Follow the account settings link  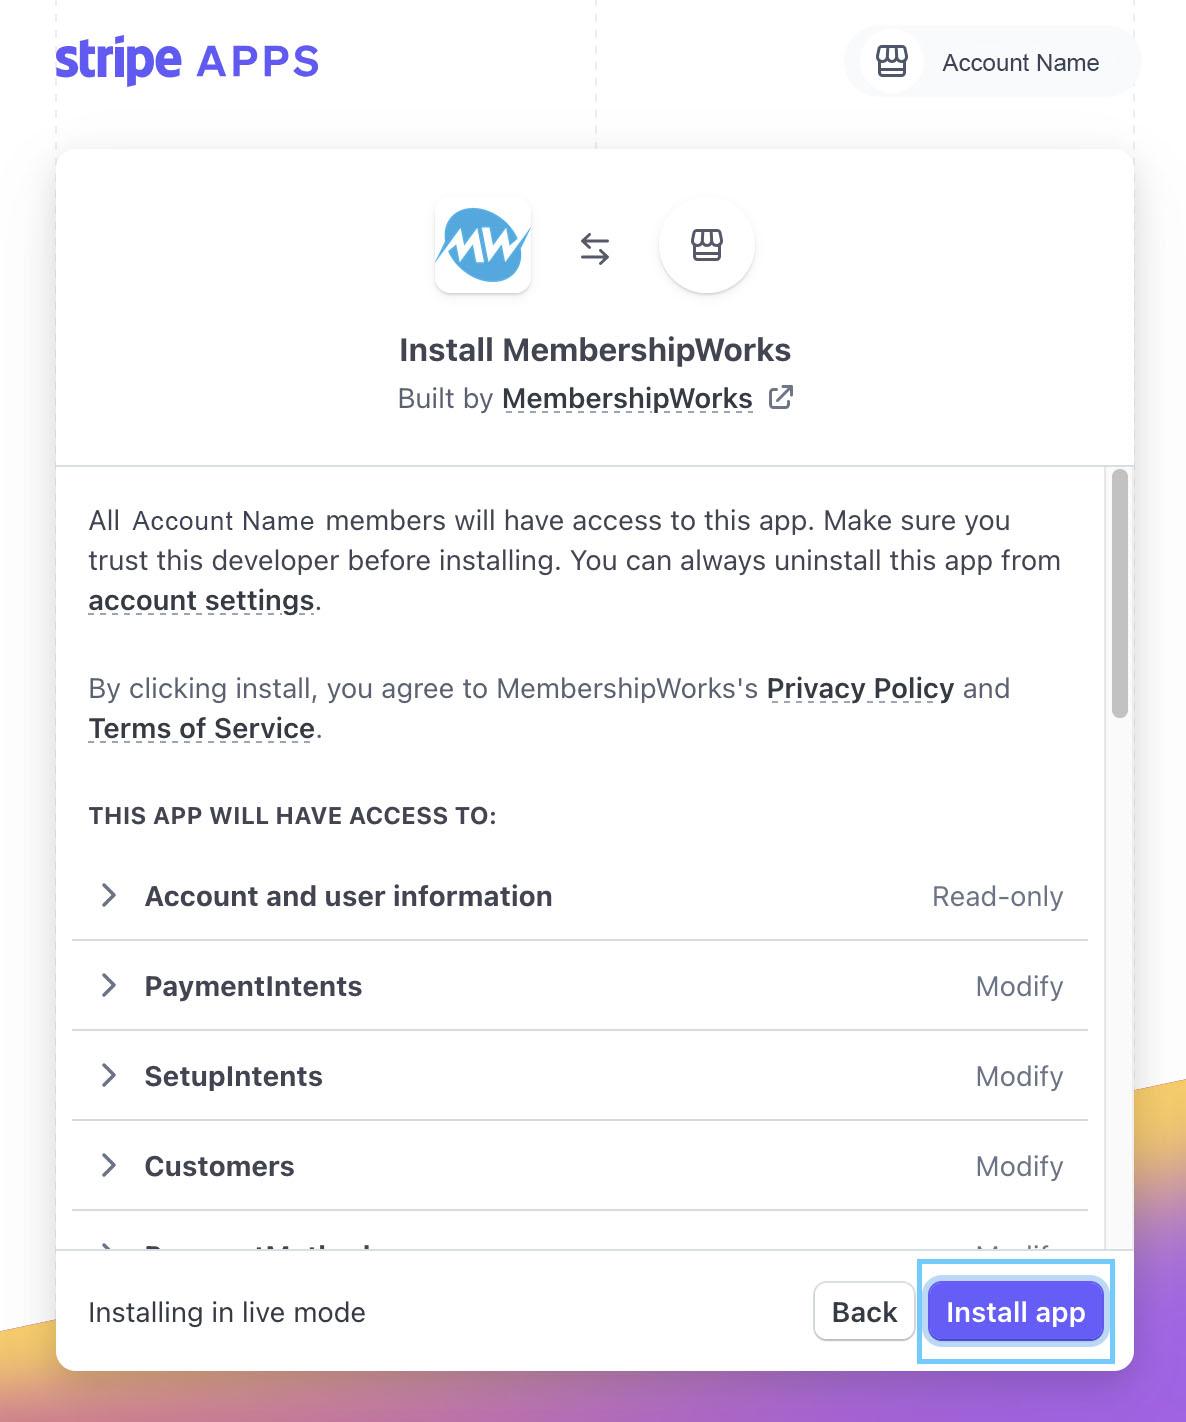coord(201,601)
